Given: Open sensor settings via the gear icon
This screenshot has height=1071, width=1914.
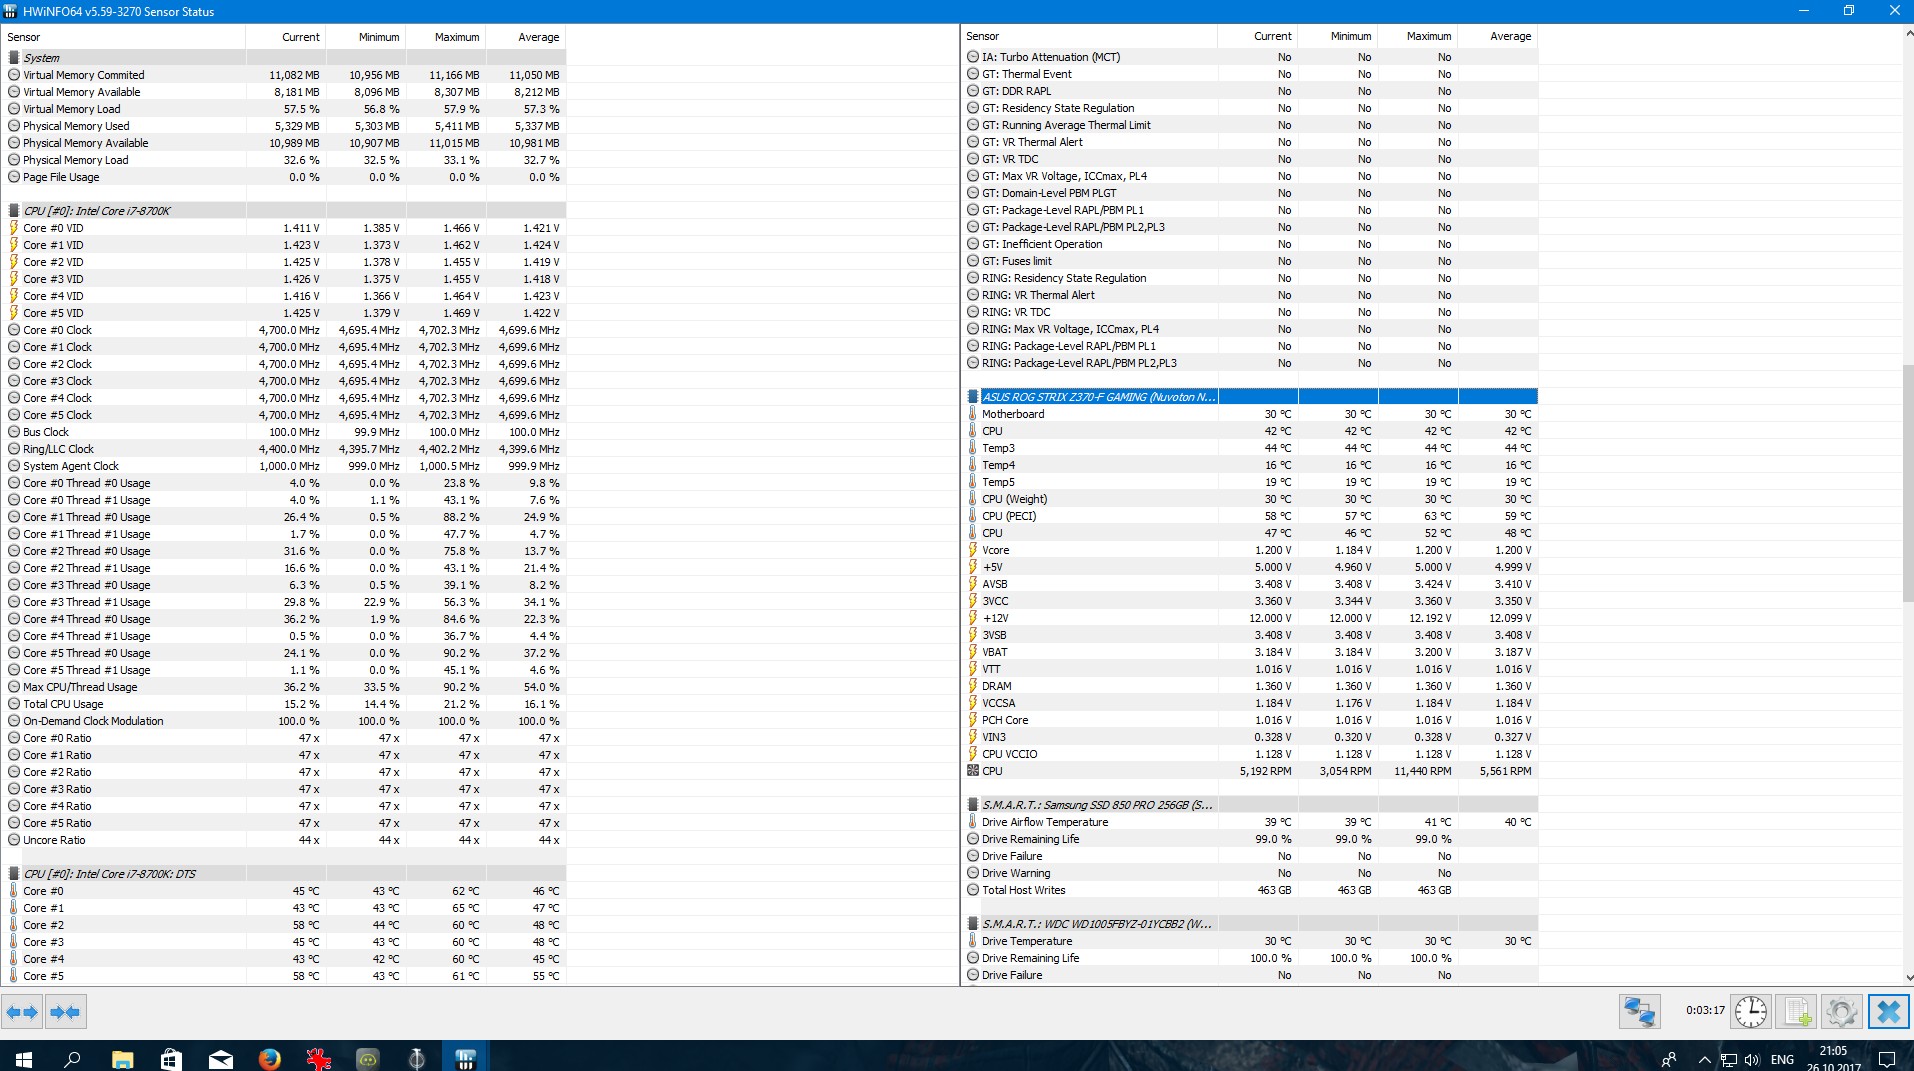Looking at the screenshot, I should [1842, 1012].
